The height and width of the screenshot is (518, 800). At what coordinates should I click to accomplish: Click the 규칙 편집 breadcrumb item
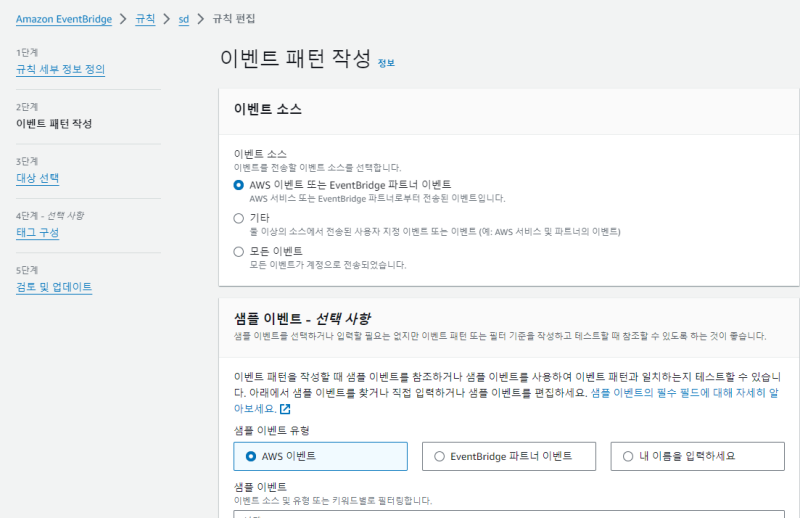pos(231,19)
